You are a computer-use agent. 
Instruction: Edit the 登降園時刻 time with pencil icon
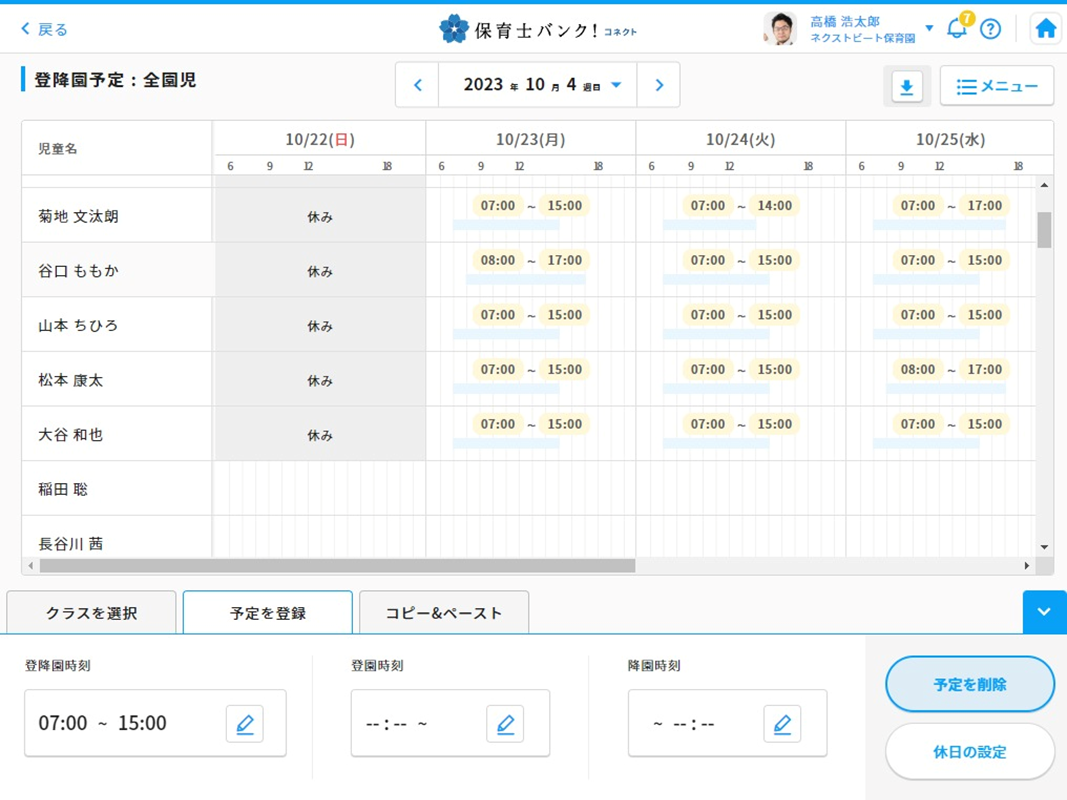pyautogui.click(x=244, y=723)
